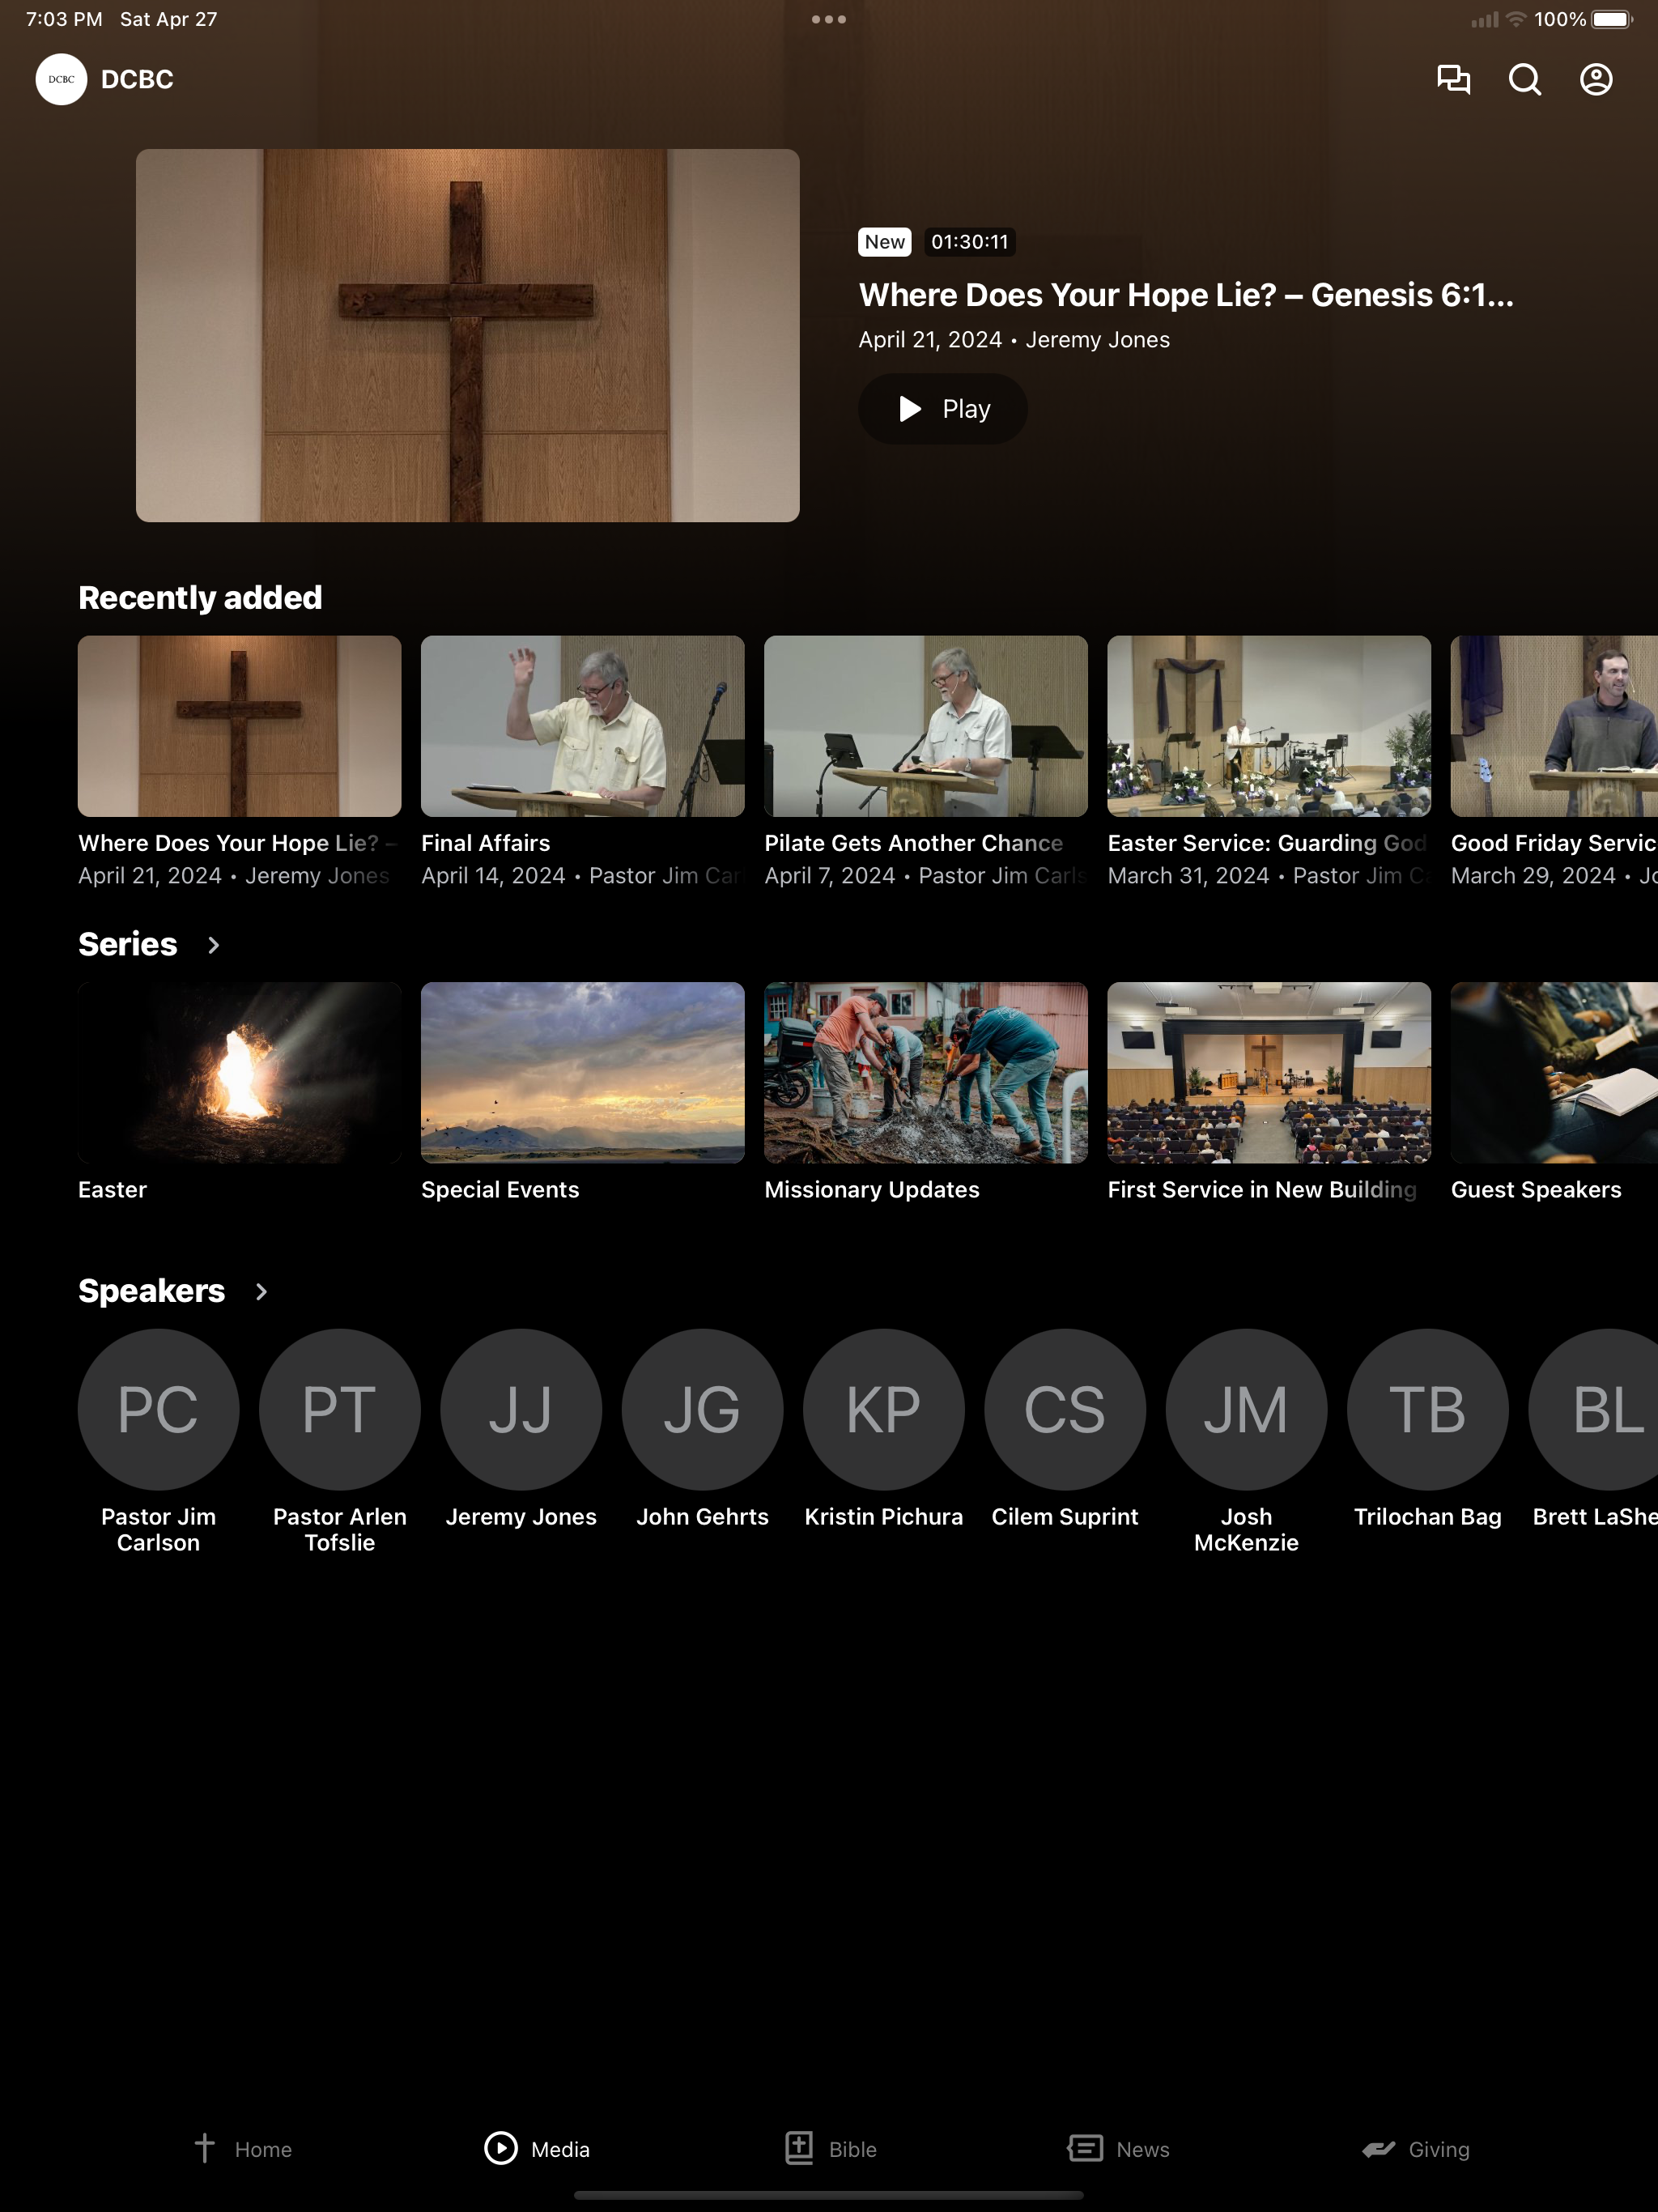Select speaker Jeremy Jones JJ avatar
Screen dimensions: 1658x2212
pyautogui.click(x=521, y=1409)
